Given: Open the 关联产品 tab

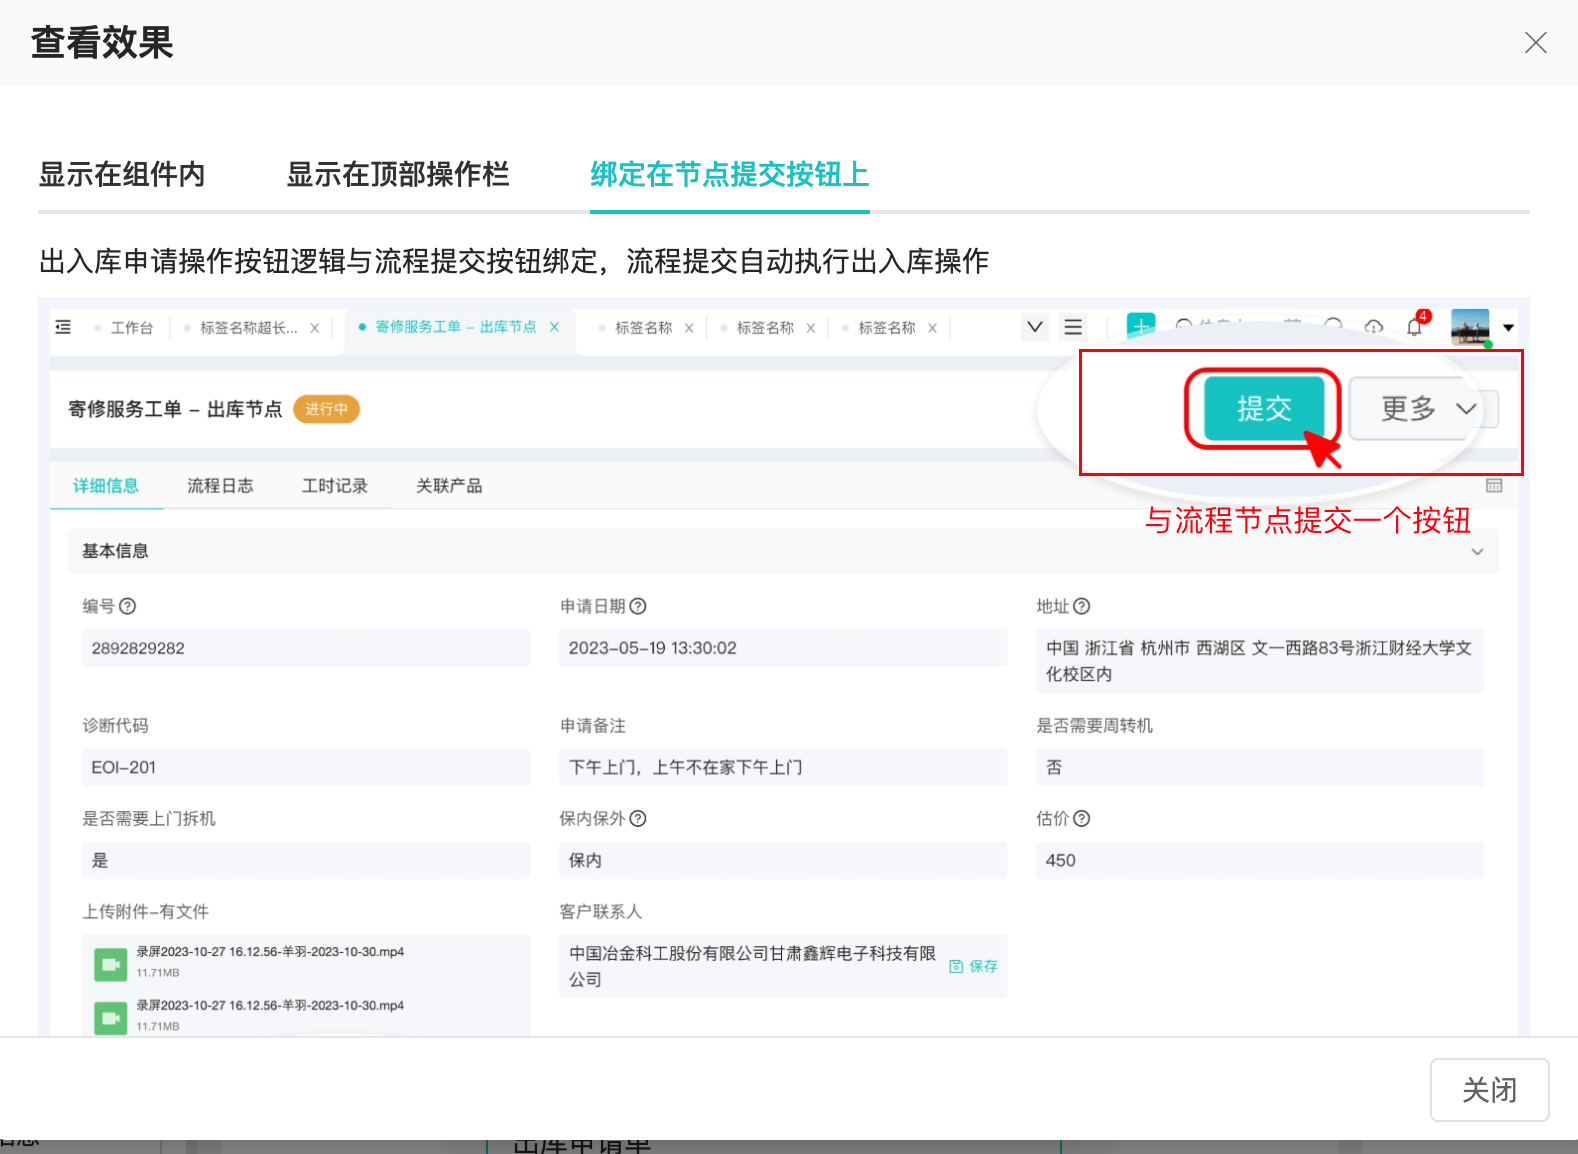Looking at the screenshot, I should [x=449, y=486].
